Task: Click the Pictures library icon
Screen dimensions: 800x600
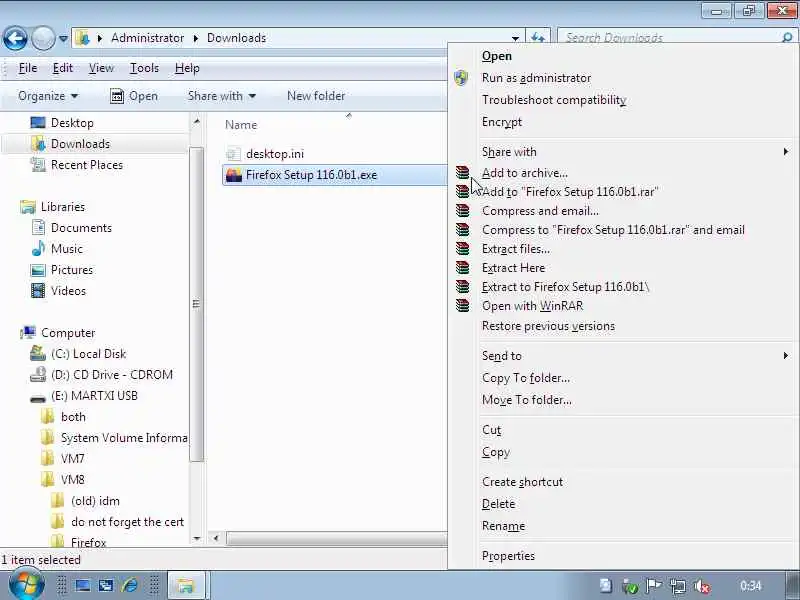Action: pos(38,270)
